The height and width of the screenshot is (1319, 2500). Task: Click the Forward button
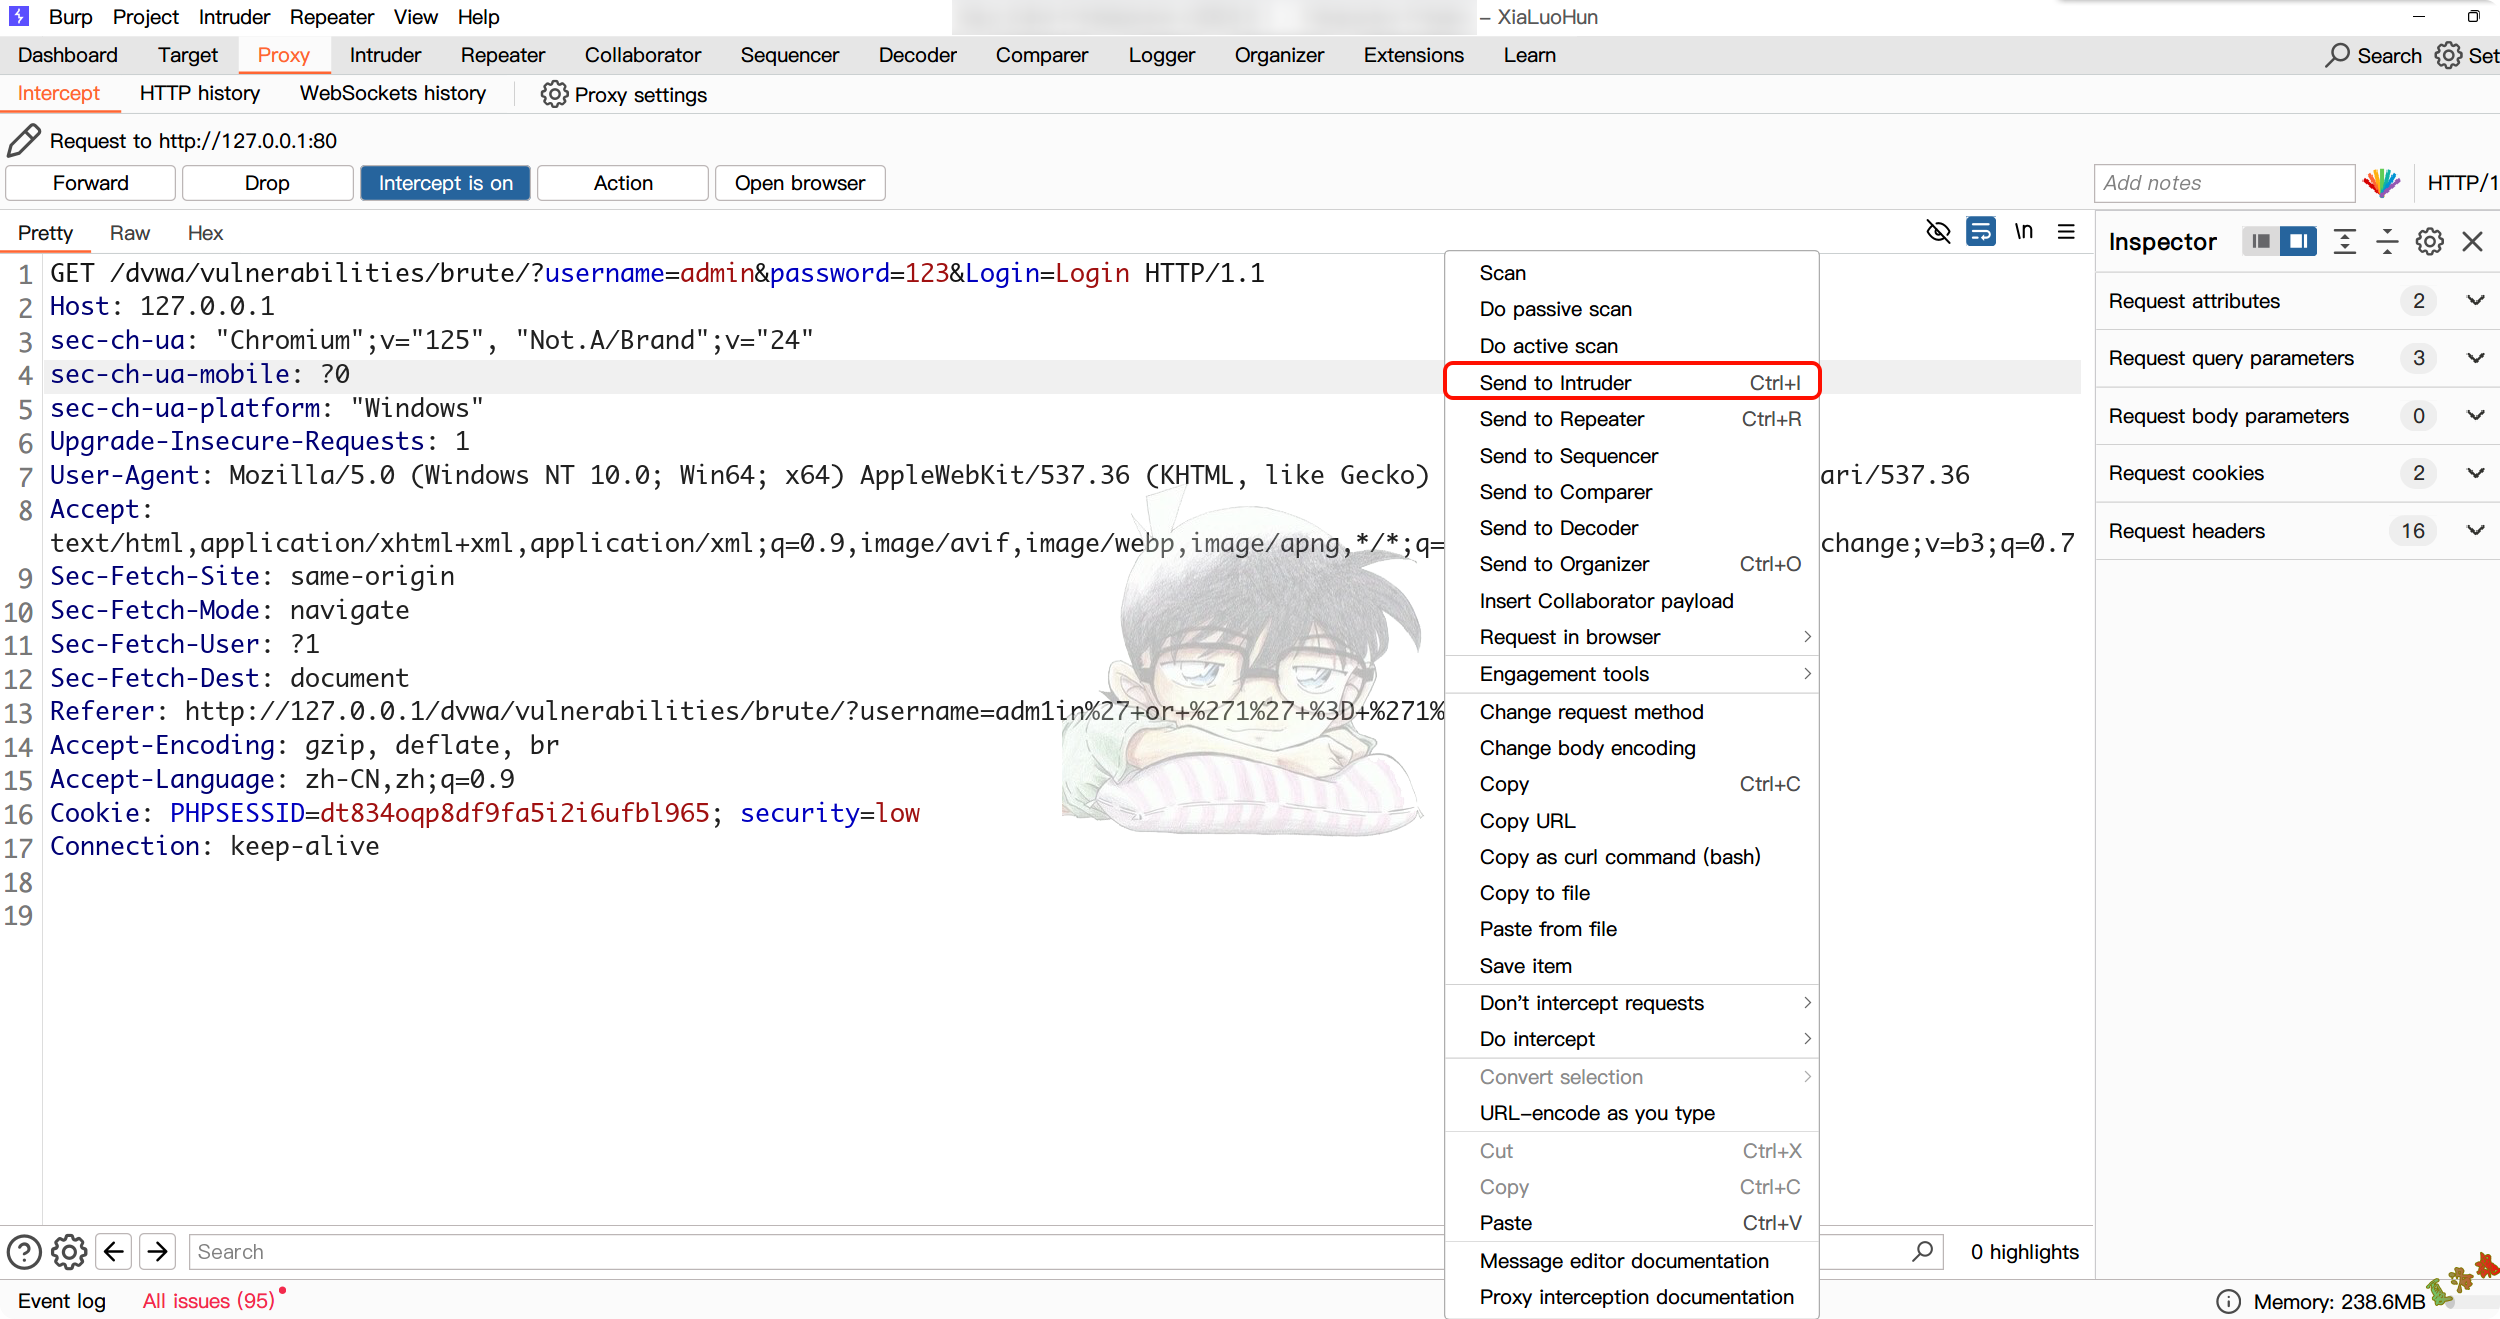tap(91, 183)
